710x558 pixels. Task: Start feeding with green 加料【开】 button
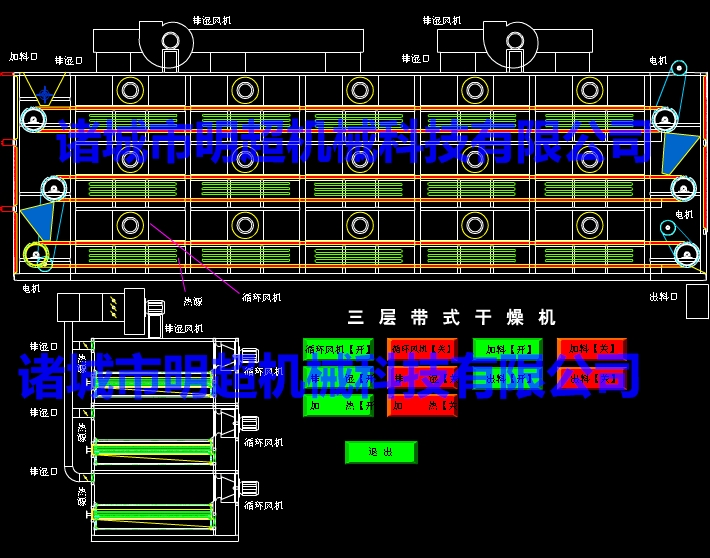tap(507, 349)
